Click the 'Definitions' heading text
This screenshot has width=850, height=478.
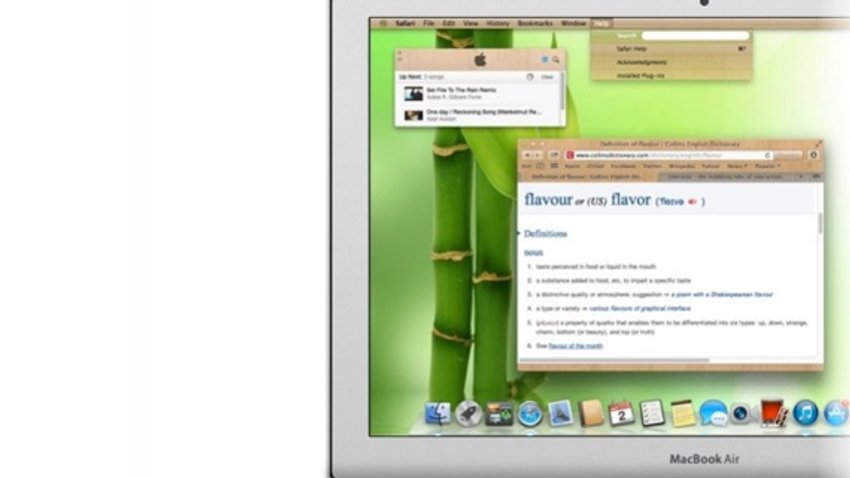pyautogui.click(x=545, y=234)
